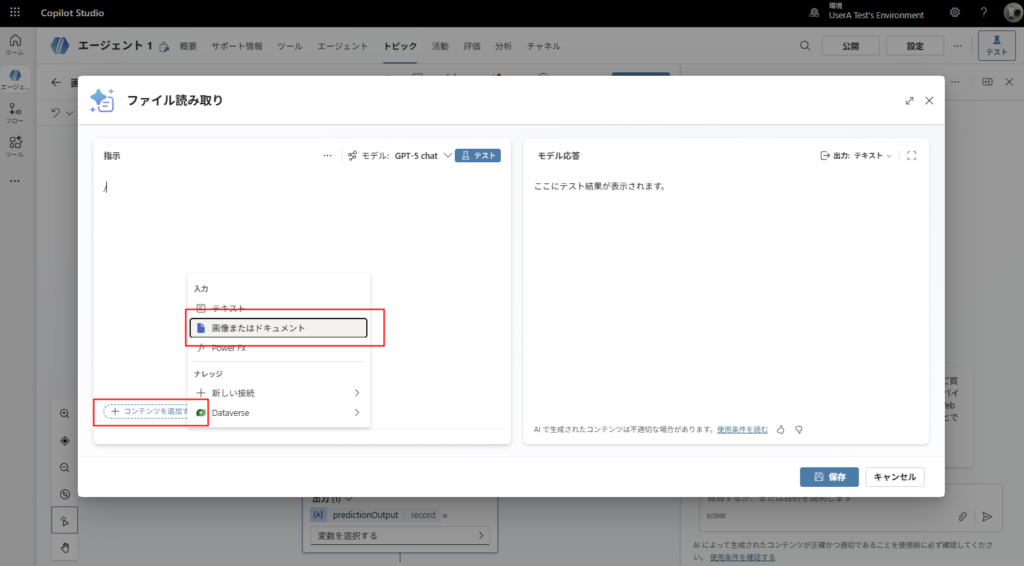Image resolution: width=1024 pixels, height=566 pixels.
Task: Open the model GPT-5 chat dropdown
Action: [x=423, y=155]
